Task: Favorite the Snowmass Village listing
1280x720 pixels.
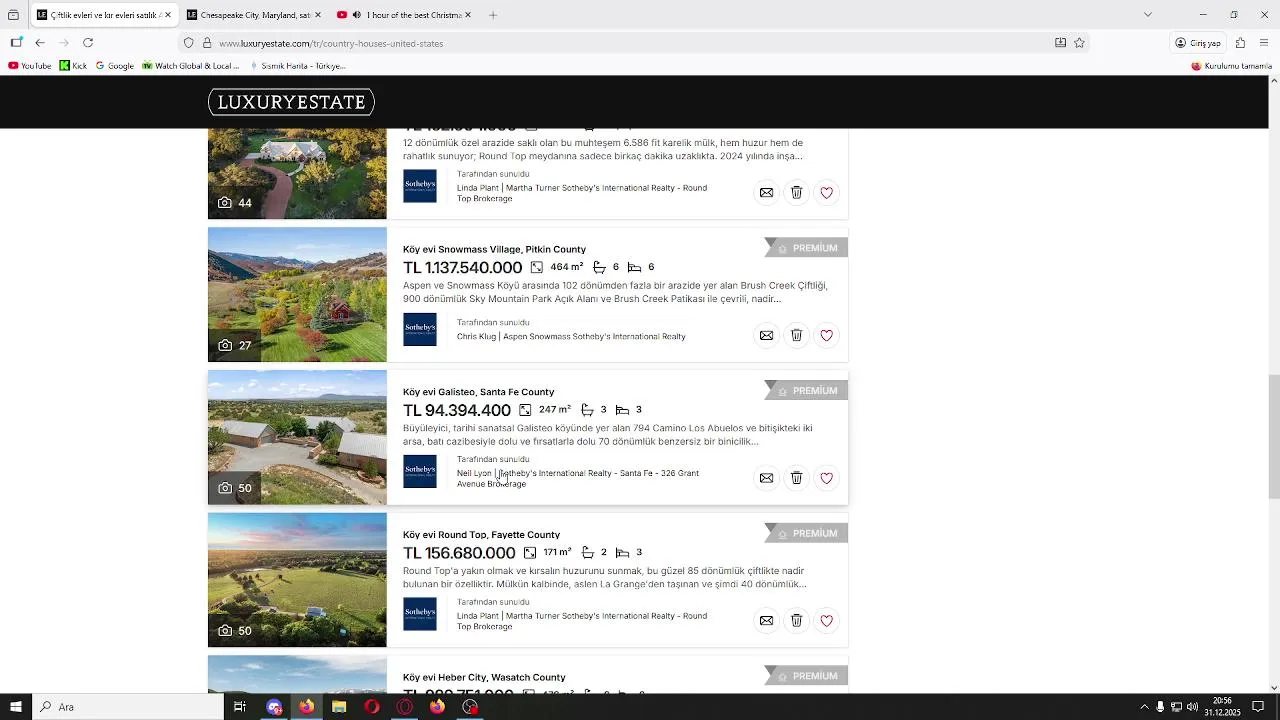Action: click(x=826, y=335)
